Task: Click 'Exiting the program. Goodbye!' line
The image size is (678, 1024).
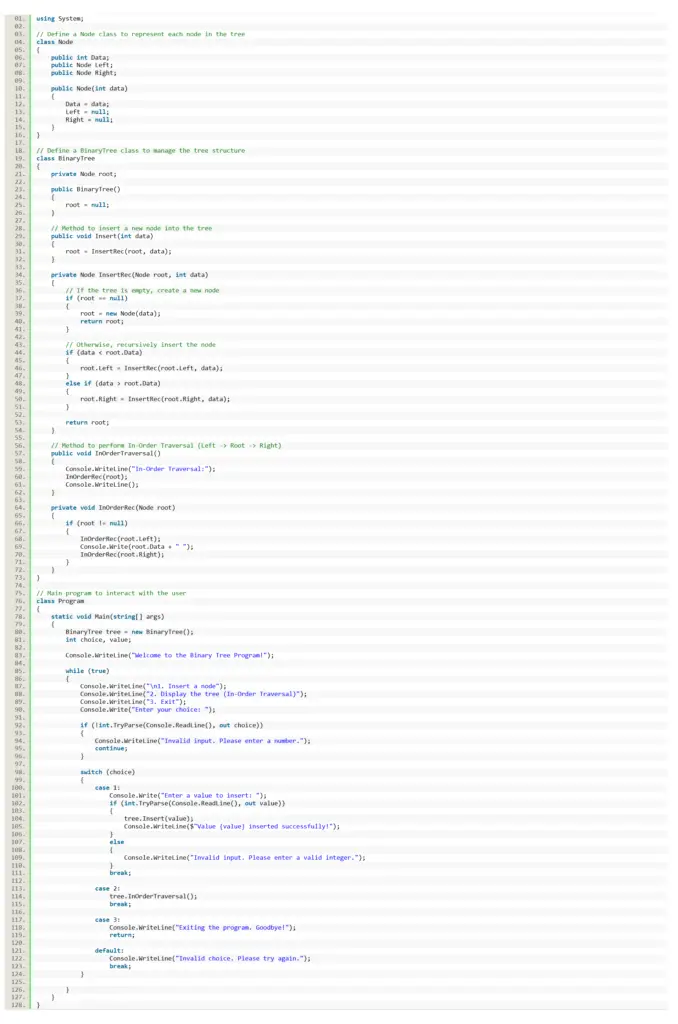Action: (x=202, y=927)
